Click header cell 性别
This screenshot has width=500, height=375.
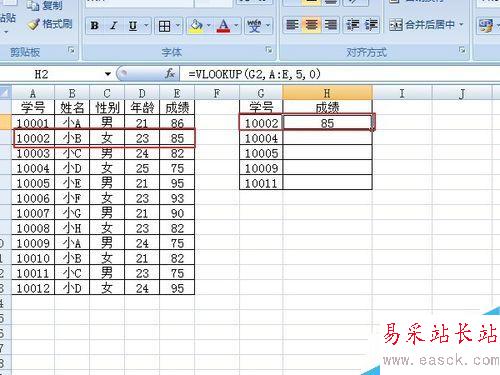tap(107, 108)
